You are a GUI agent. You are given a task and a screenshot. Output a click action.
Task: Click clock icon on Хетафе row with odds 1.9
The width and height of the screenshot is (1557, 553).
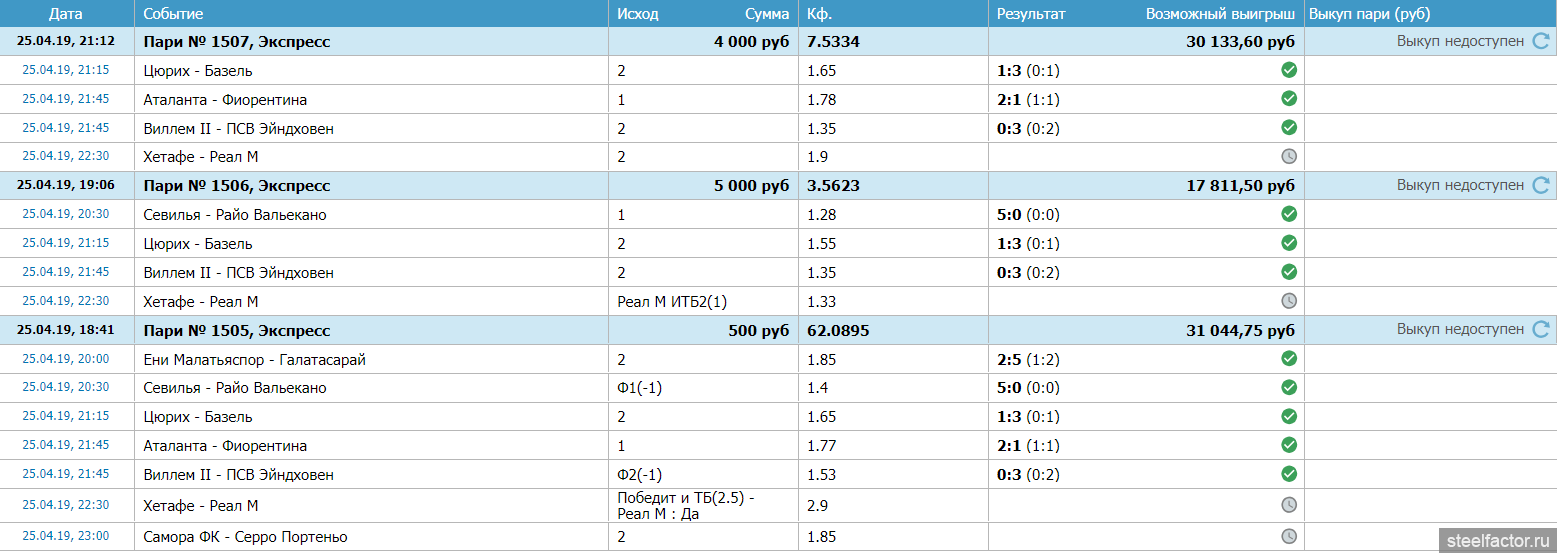tap(1289, 157)
